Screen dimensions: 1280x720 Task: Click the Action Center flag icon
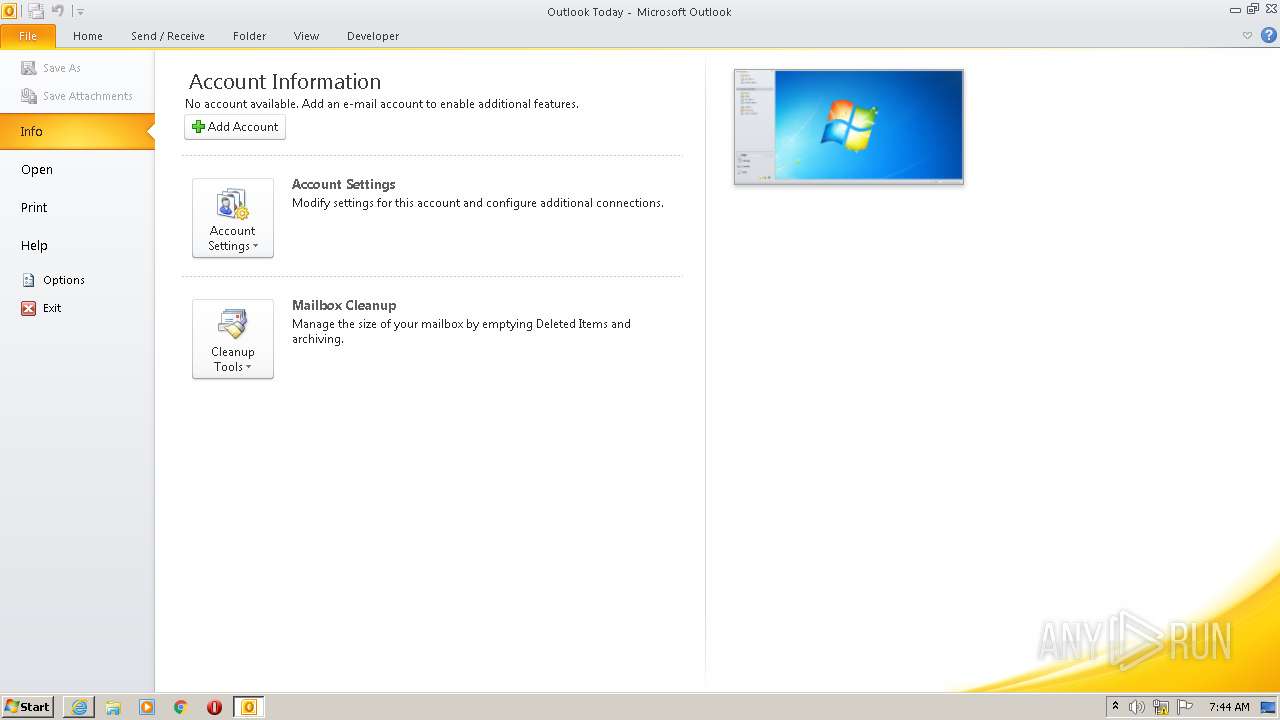click(x=1185, y=707)
